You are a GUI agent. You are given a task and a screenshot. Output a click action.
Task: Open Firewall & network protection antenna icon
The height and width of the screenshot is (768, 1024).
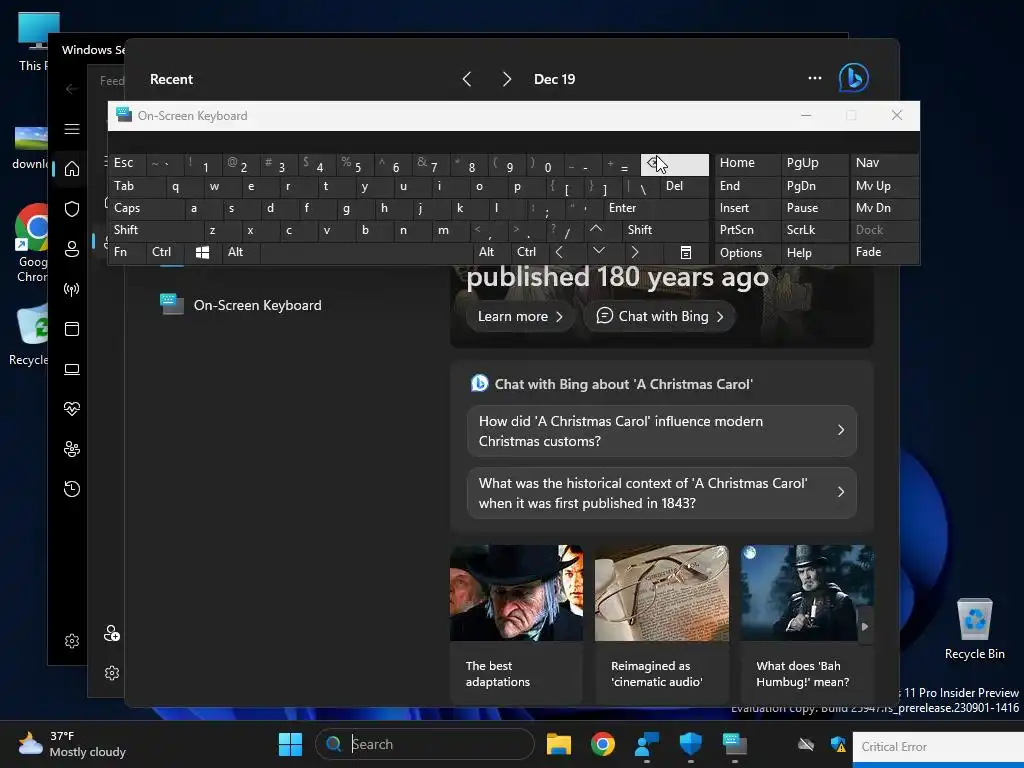[x=72, y=289]
